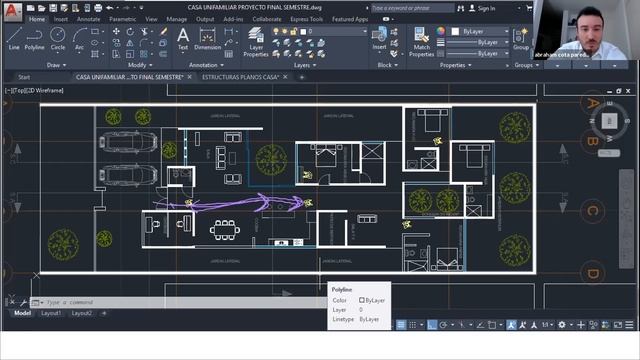The image size is (640, 360).
Task: Open the Customization menu in status bar
Action: [629, 324]
